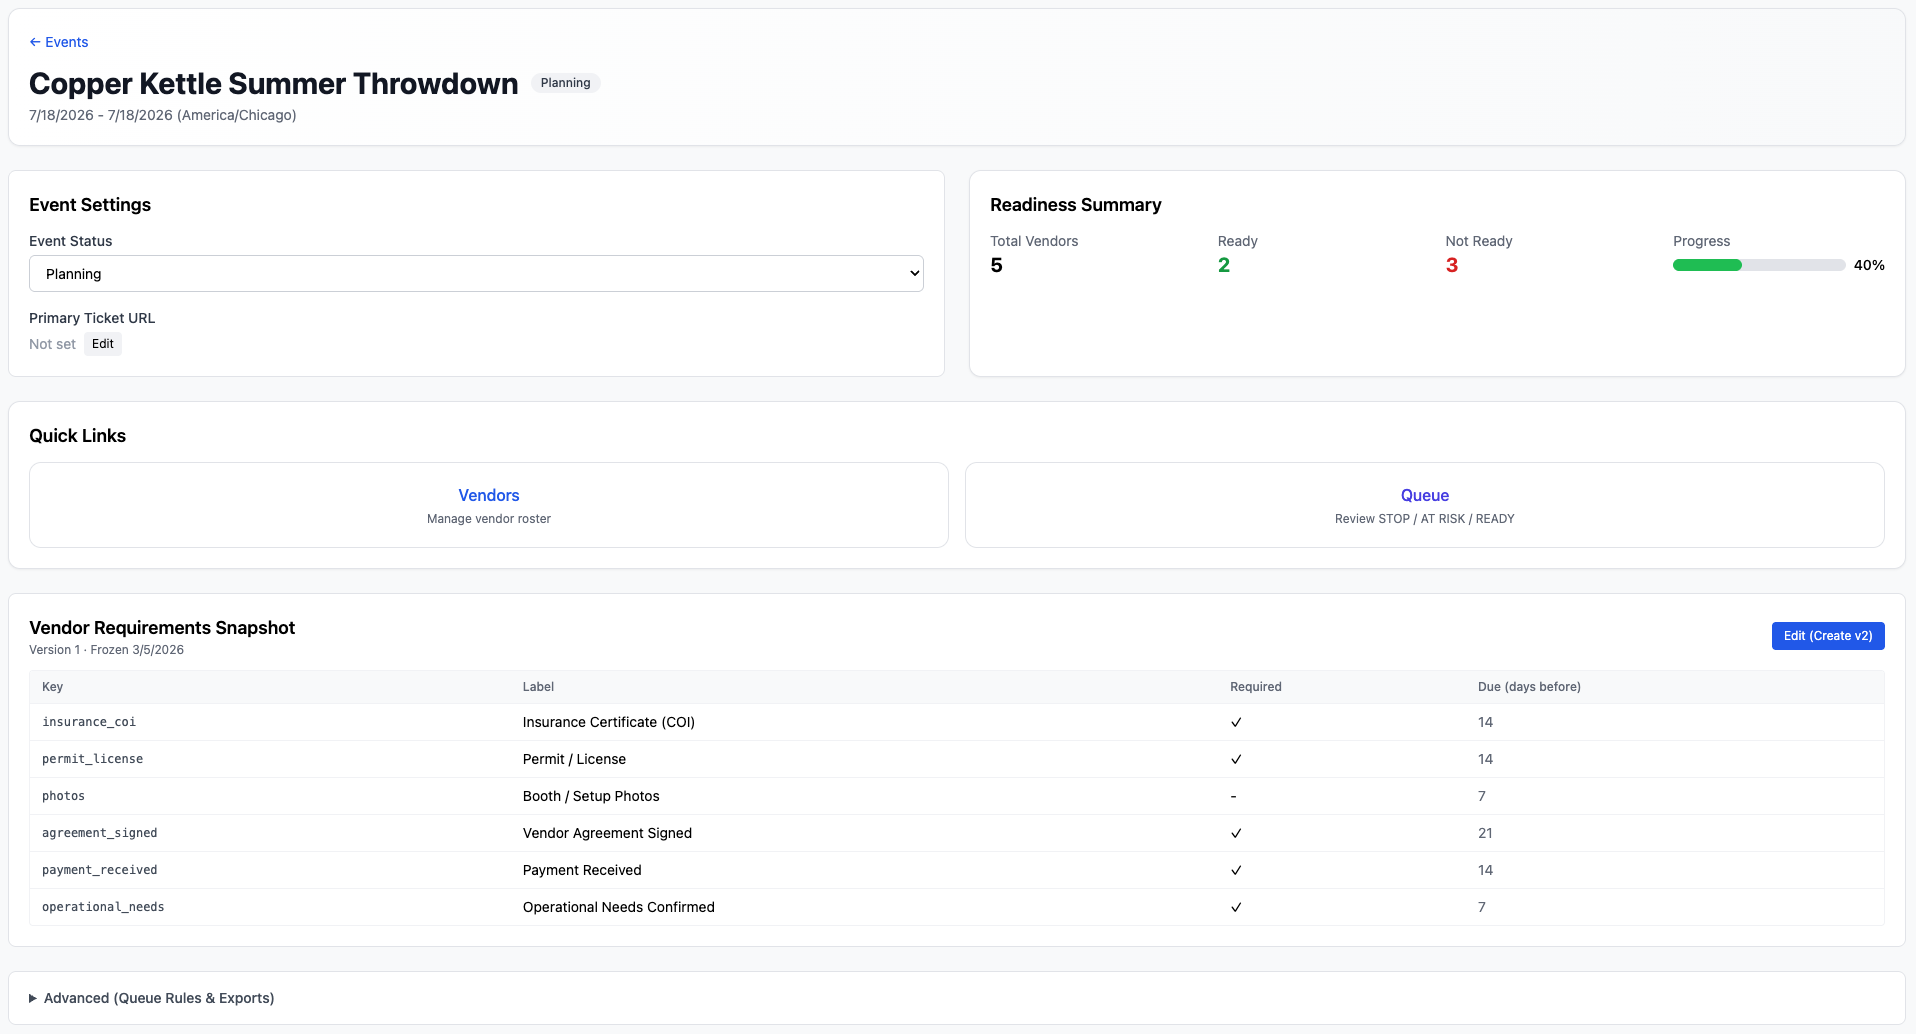The width and height of the screenshot is (1916, 1034).
Task: Click the checkmark for Operational Needs Confirmed
Action: 1237,907
